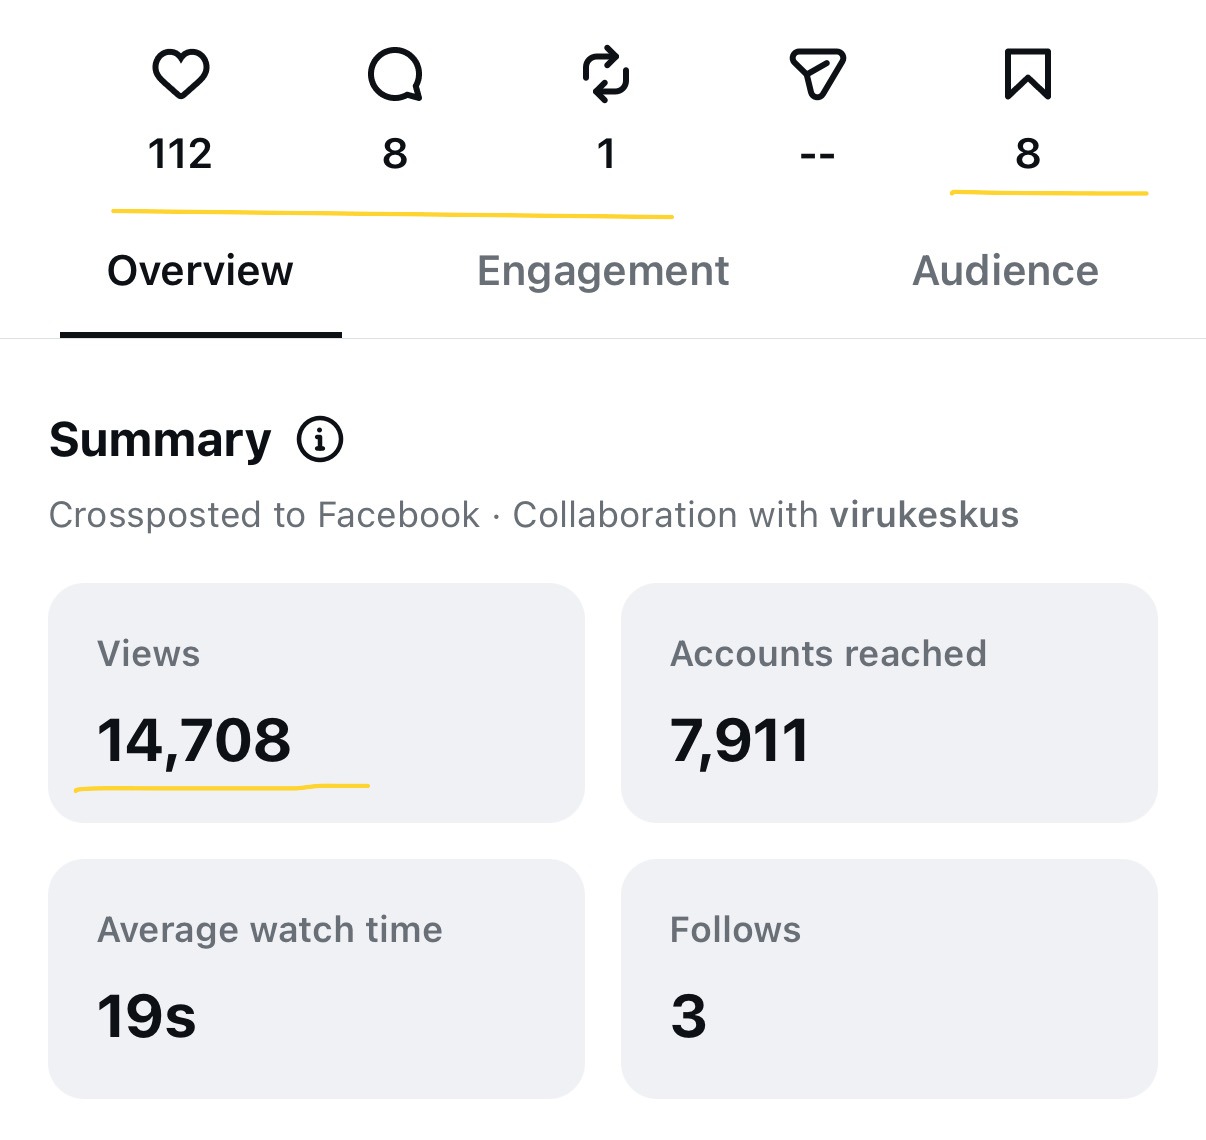Tap the comments speech bubble icon

point(395,75)
